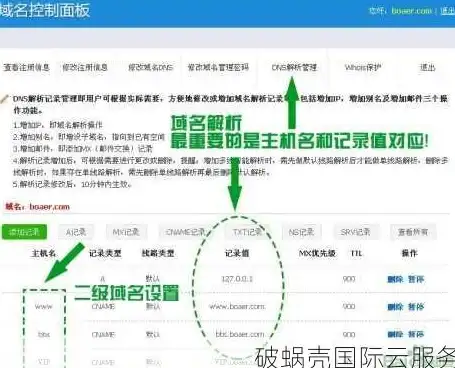455x368 pixels.
Task: Click the red 域名: boaer.com label
Action: point(37,207)
